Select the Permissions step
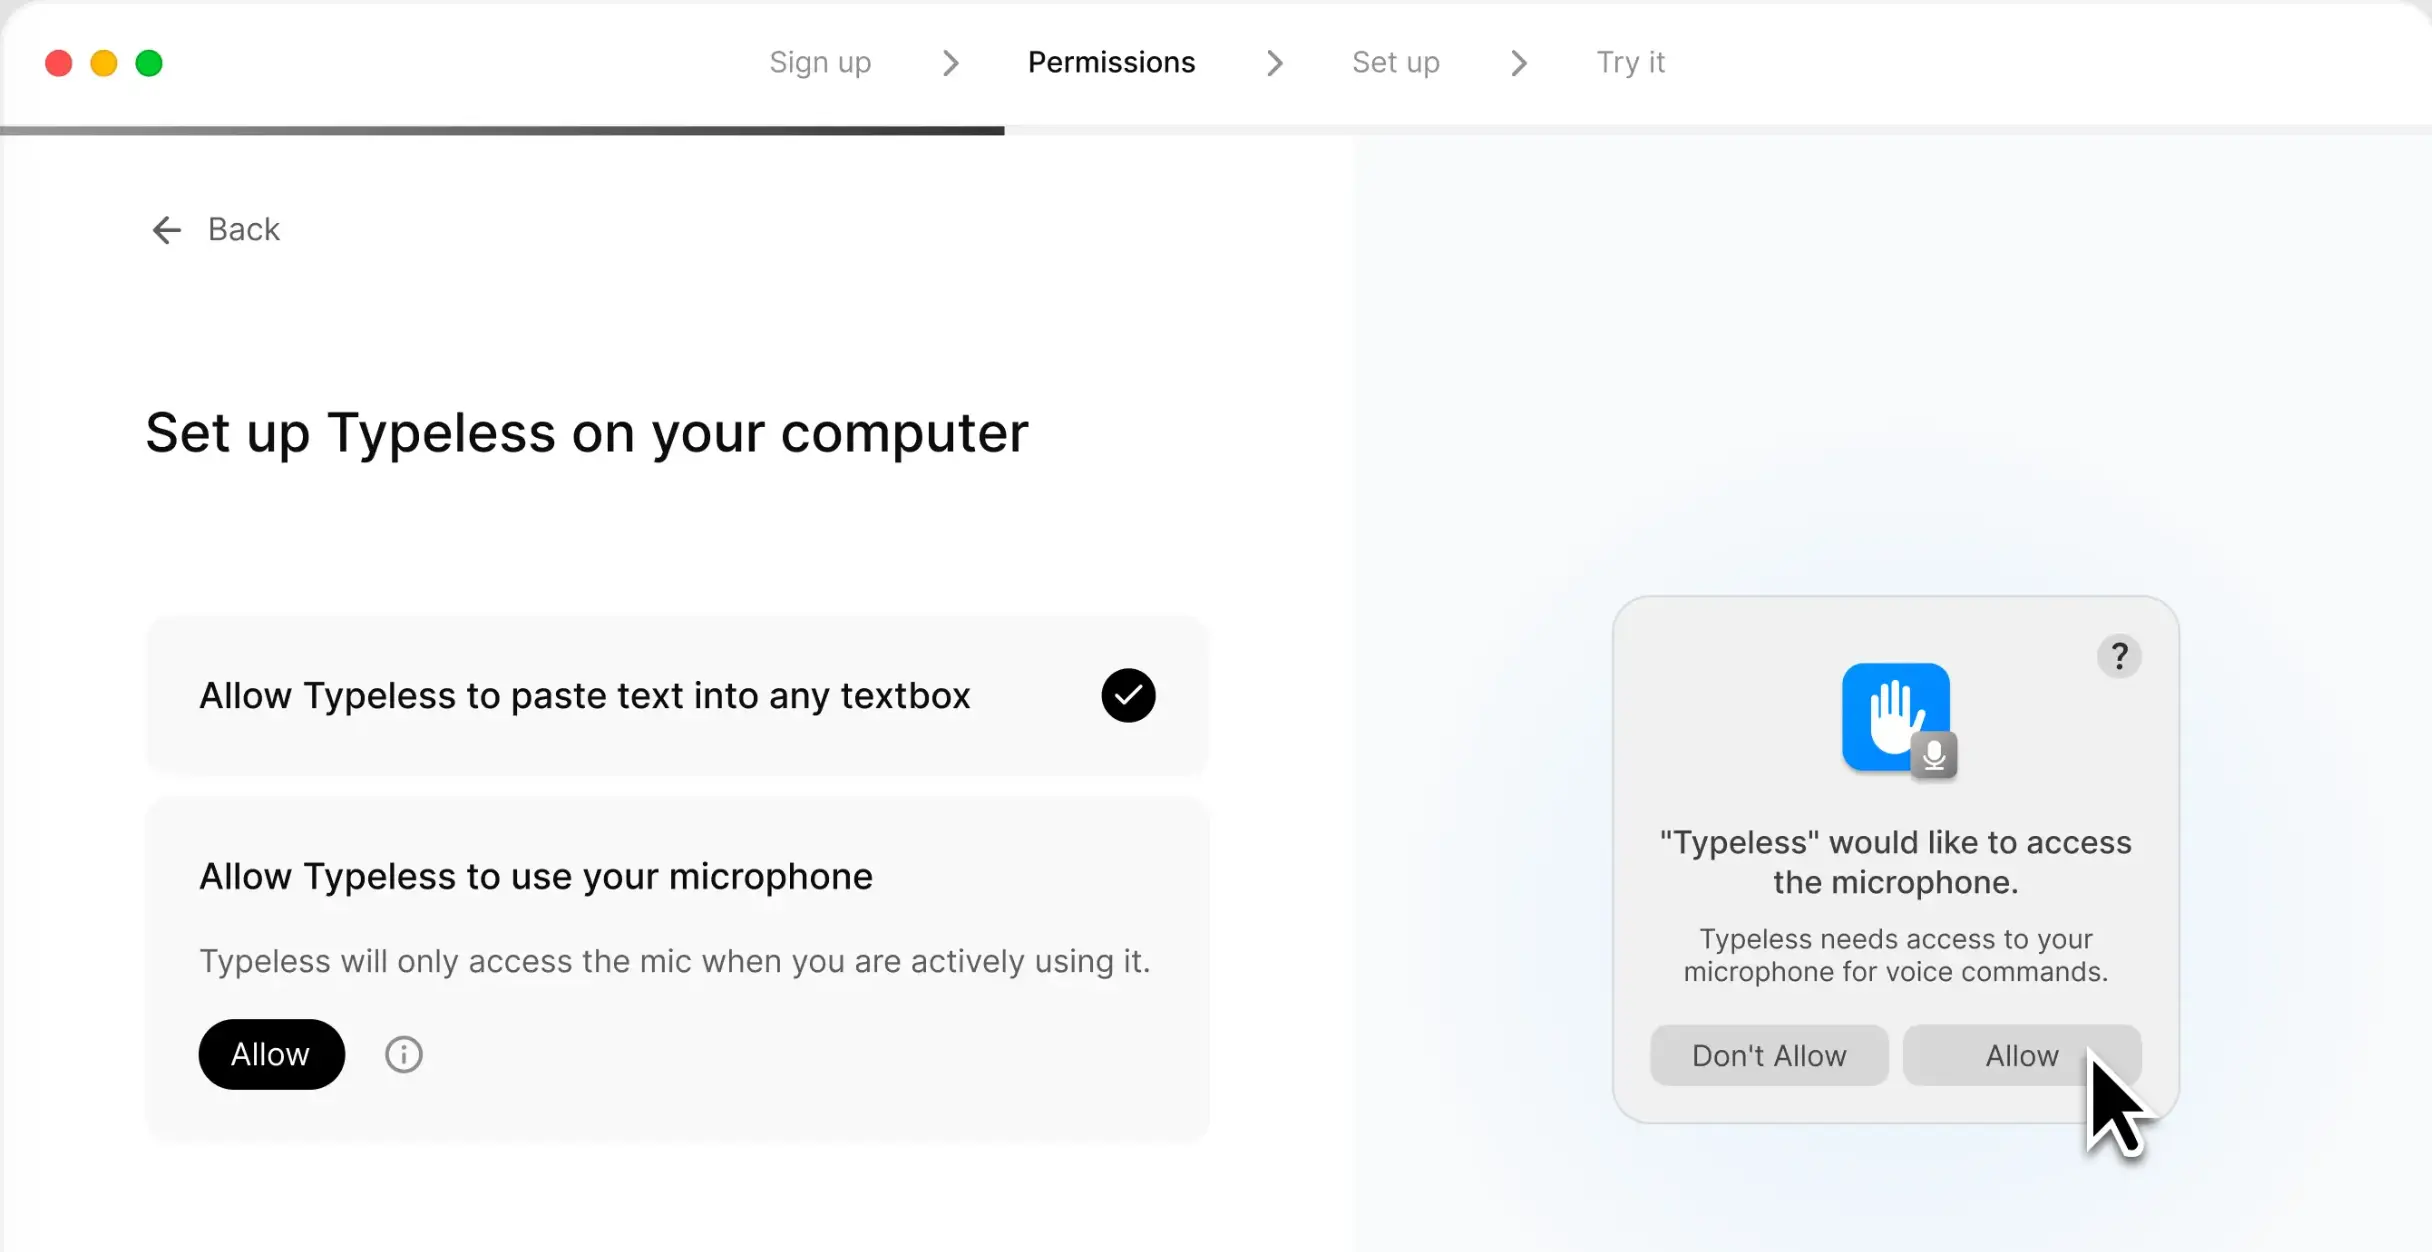This screenshot has height=1252, width=2432. tap(1111, 63)
